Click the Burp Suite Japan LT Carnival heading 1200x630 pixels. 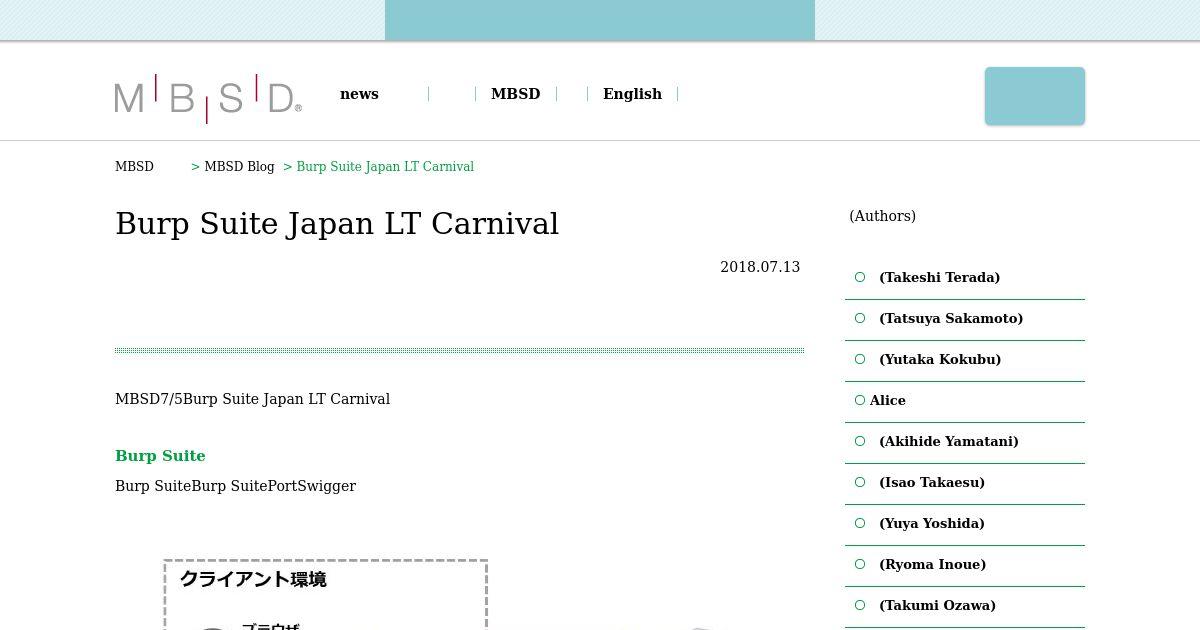point(337,223)
